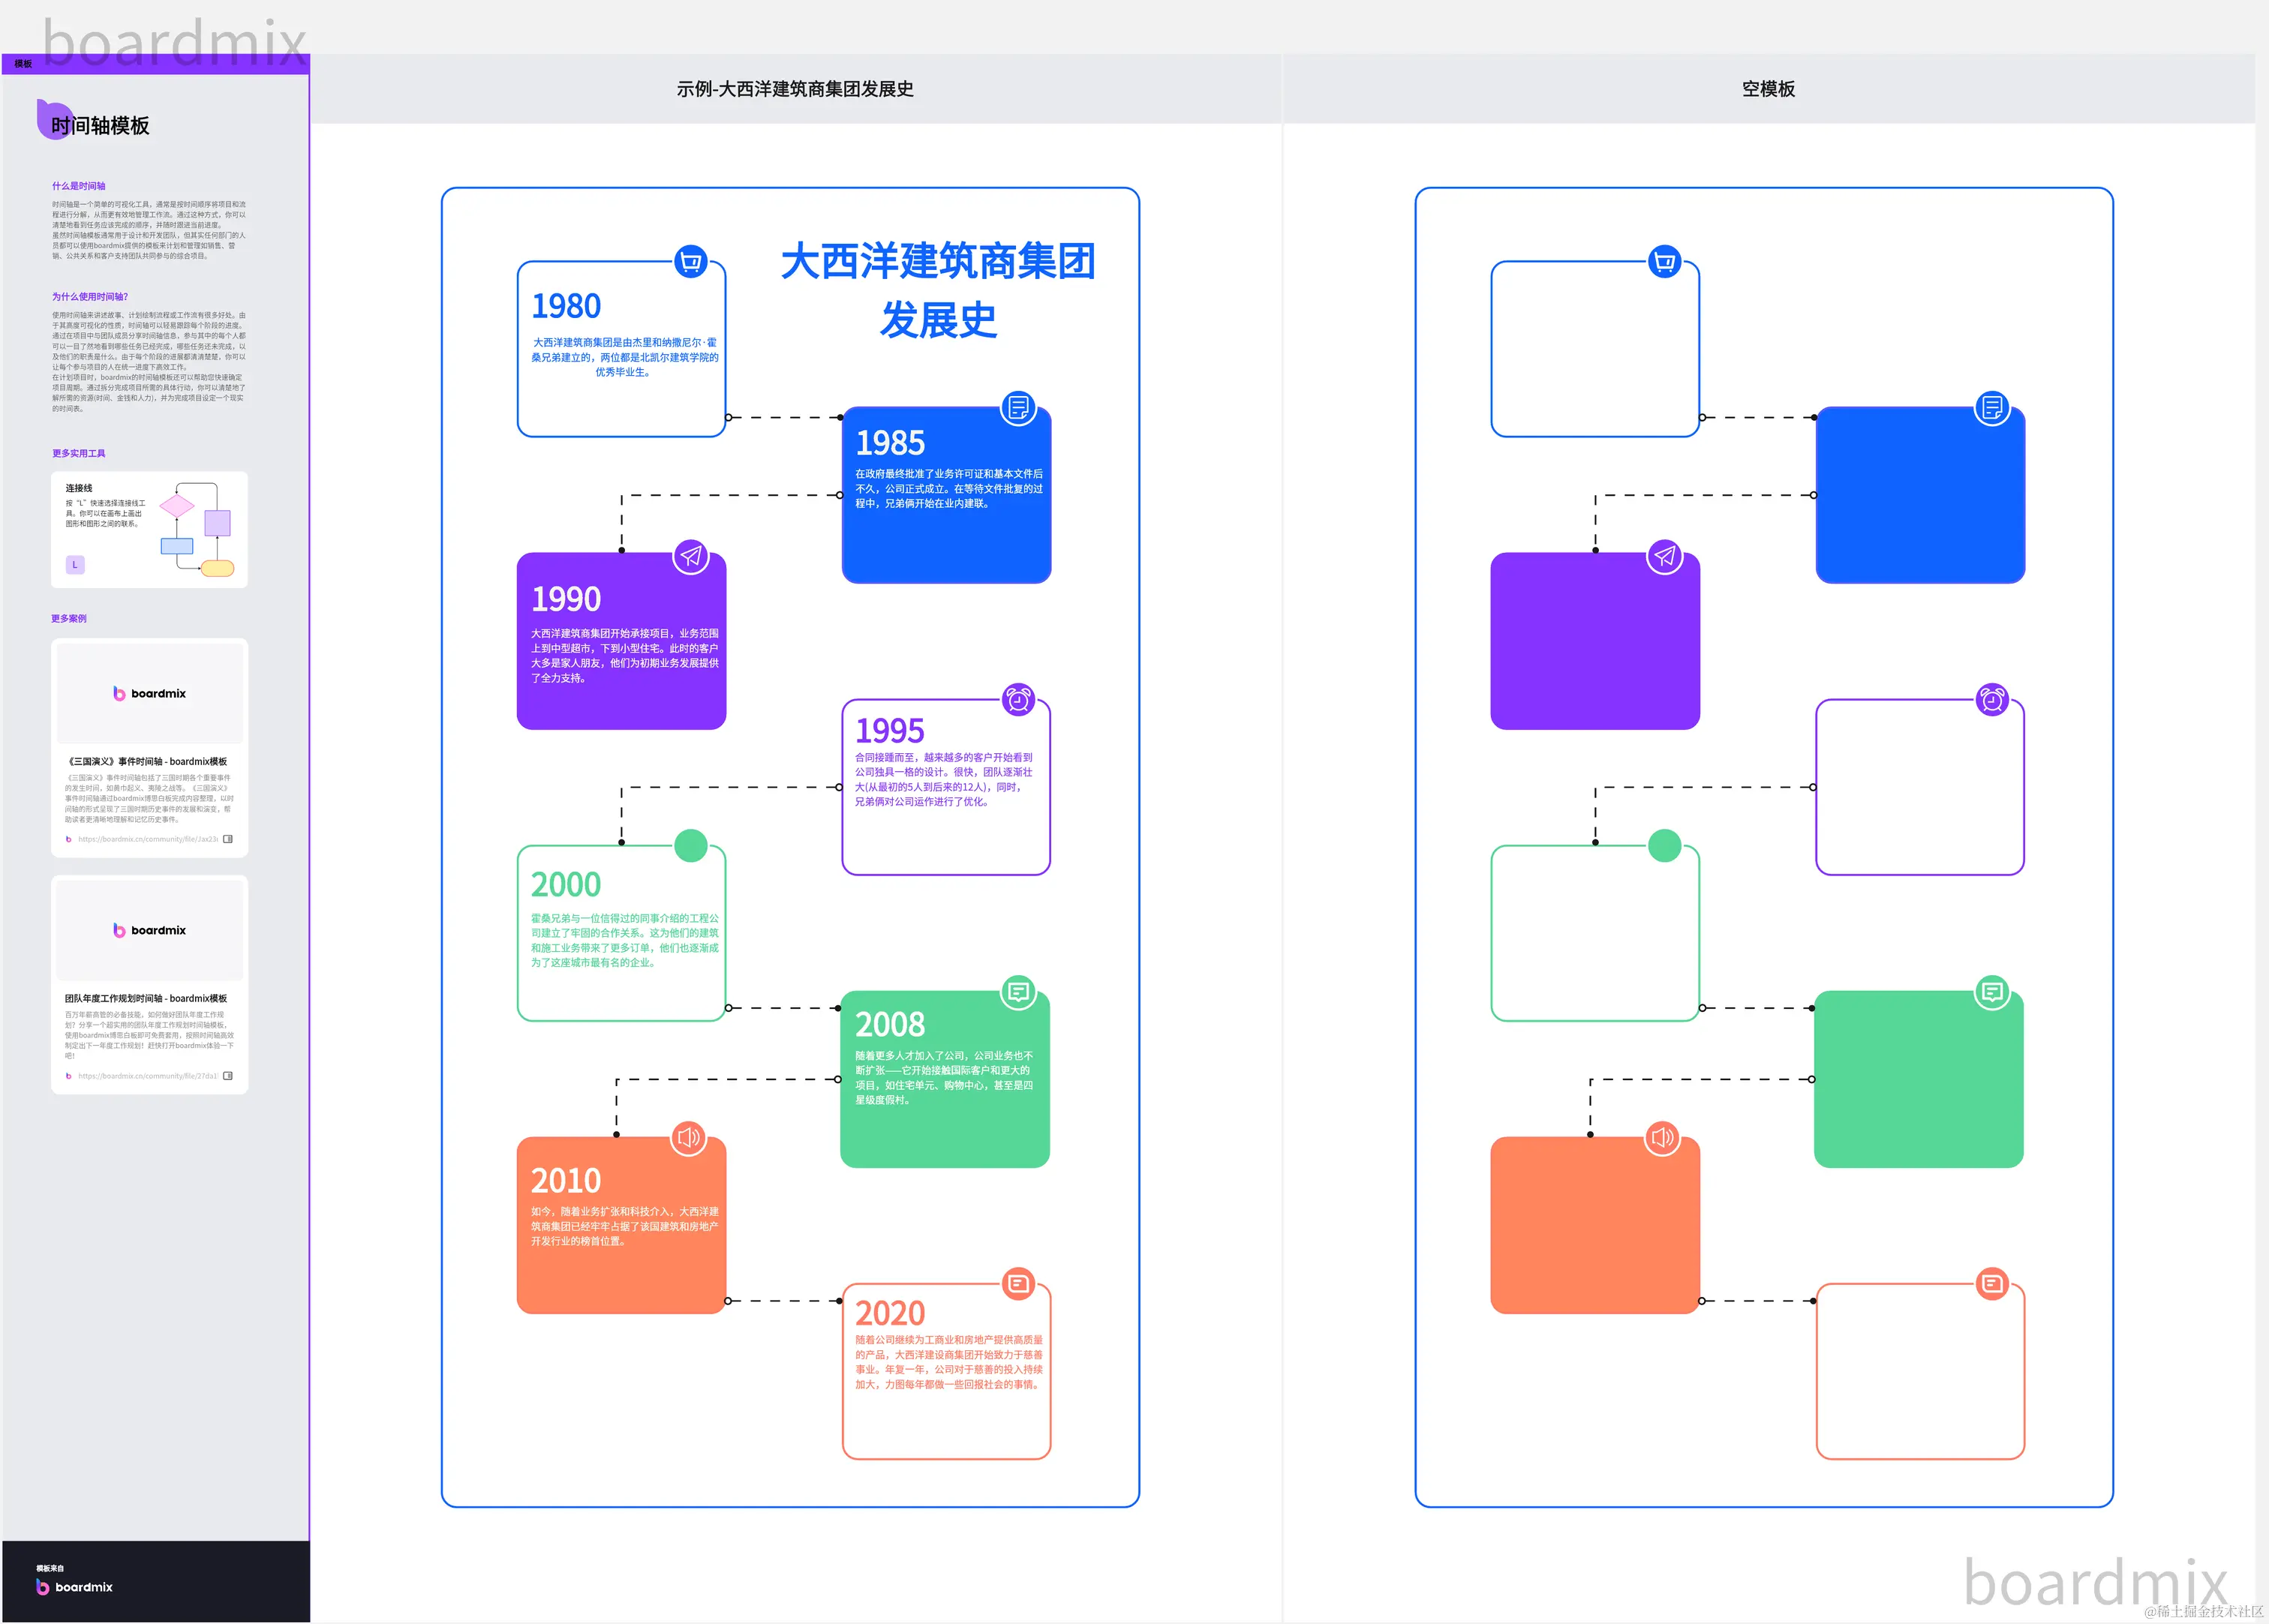The image size is (2269, 1624).
Task: Select the 2010 year text
Action: pyautogui.click(x=566, y=1181)
